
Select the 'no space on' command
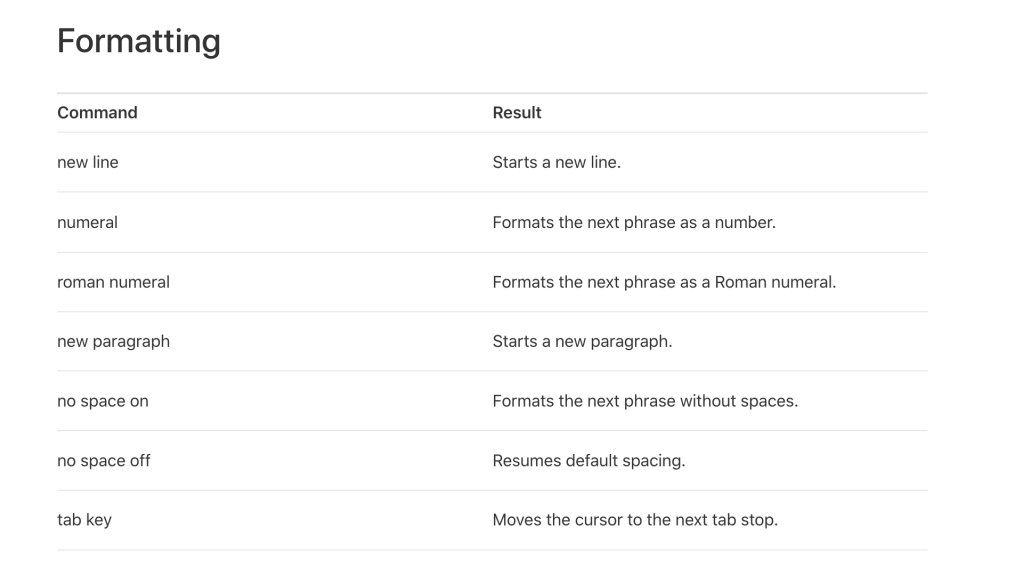(x=103, y=401)
